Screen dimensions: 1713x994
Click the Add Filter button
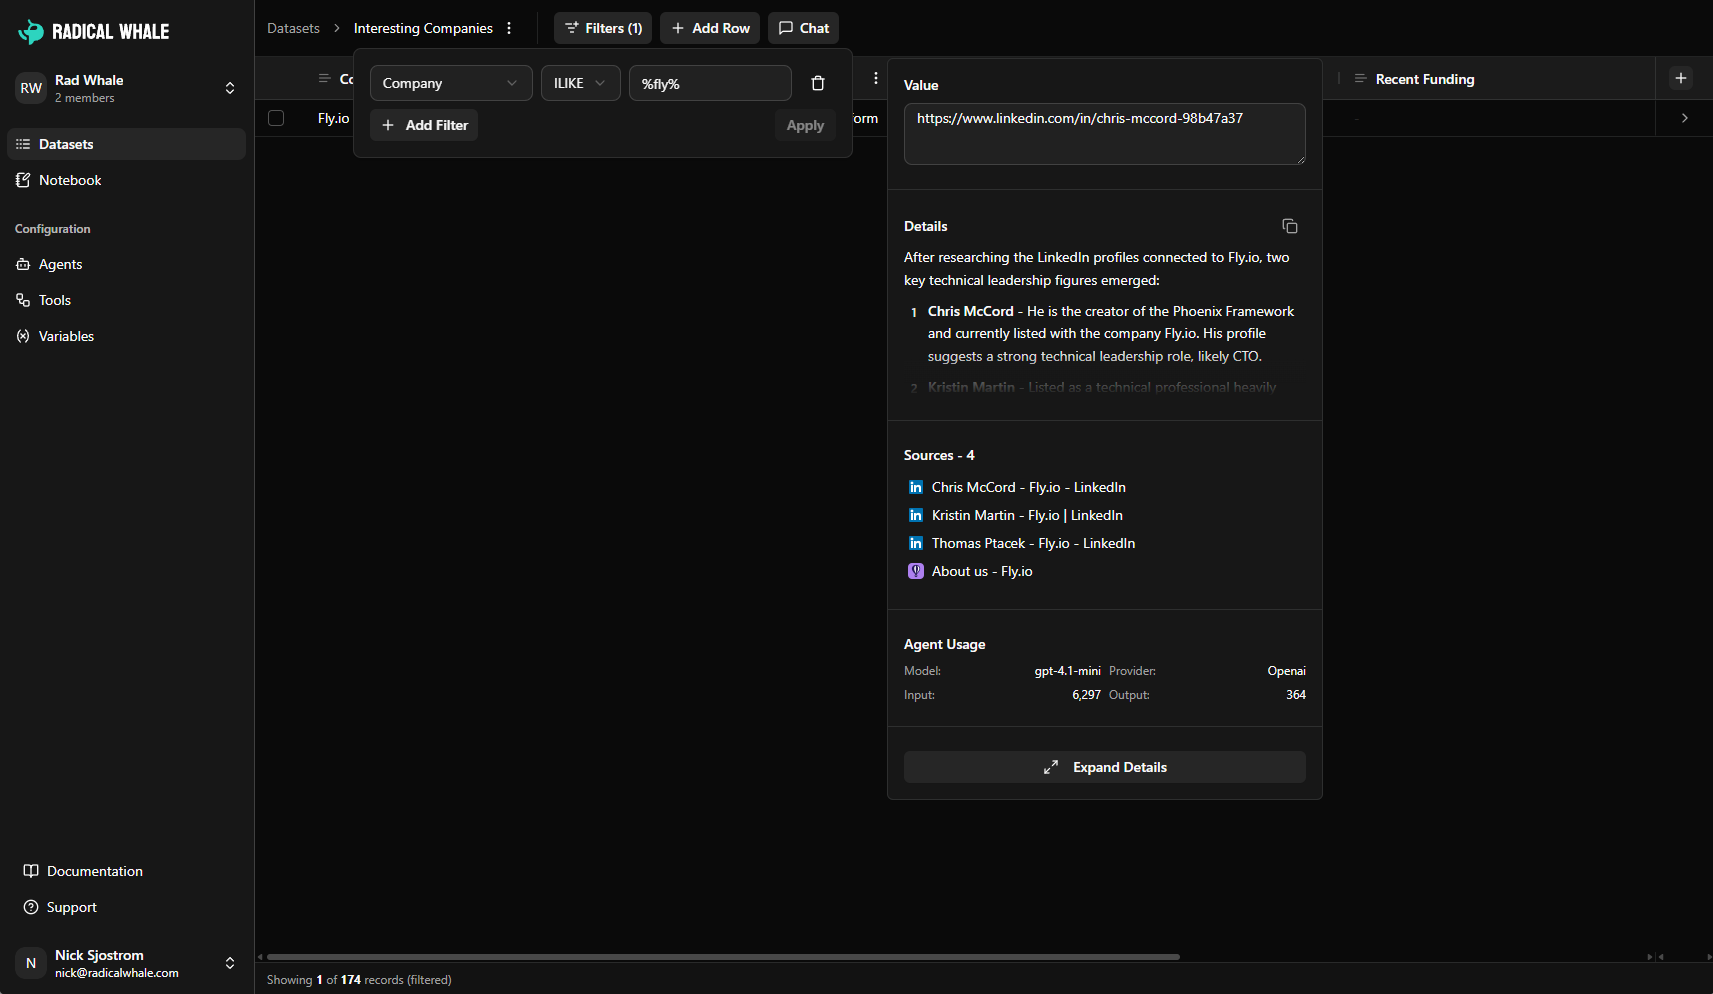point(424,125)
